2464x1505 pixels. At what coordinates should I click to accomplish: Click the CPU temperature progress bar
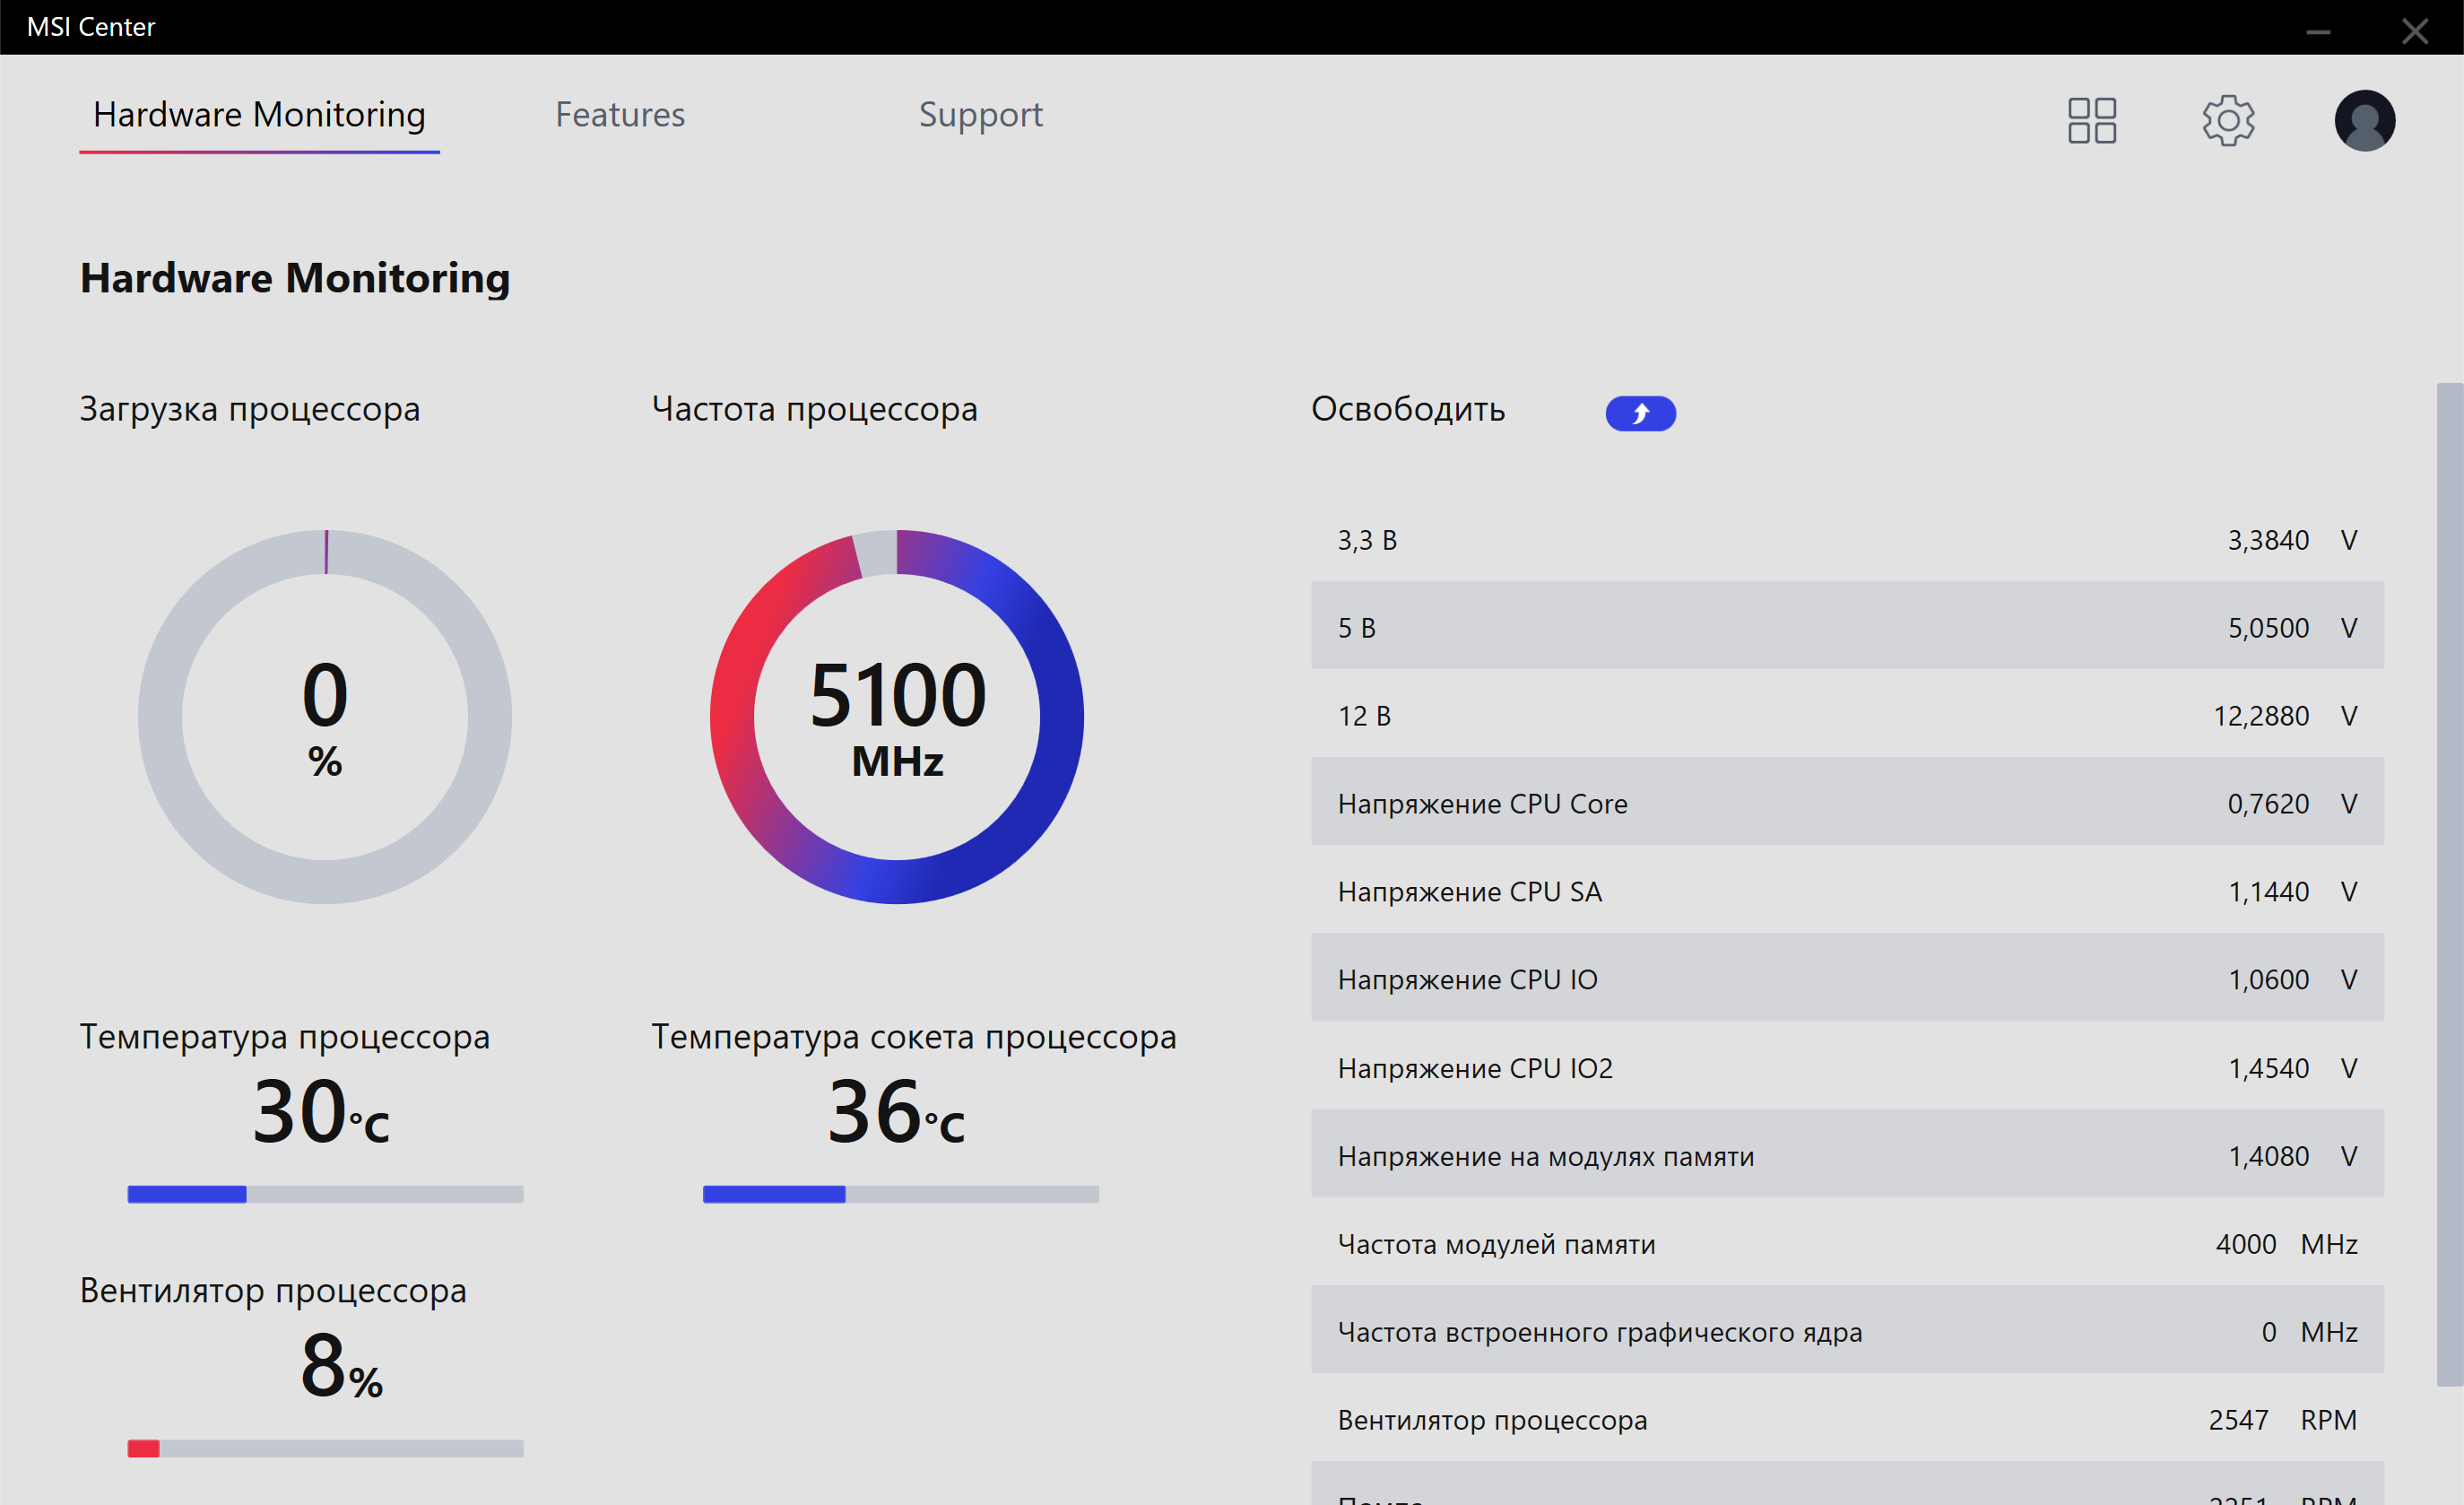click(325, 1194)
